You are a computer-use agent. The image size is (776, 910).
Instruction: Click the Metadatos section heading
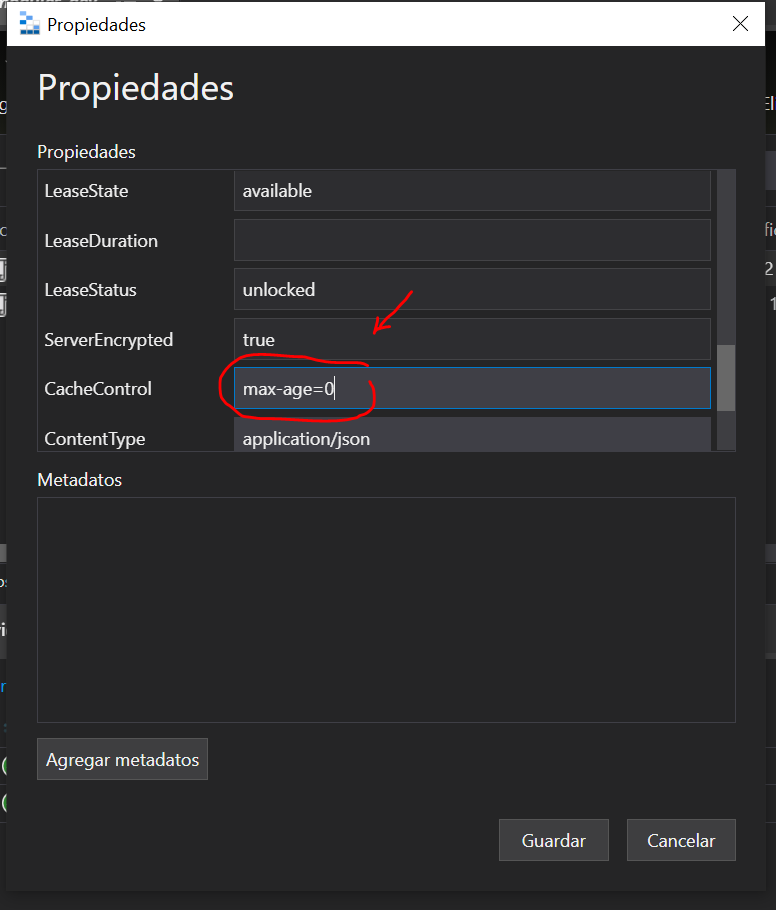click(79, 479)
